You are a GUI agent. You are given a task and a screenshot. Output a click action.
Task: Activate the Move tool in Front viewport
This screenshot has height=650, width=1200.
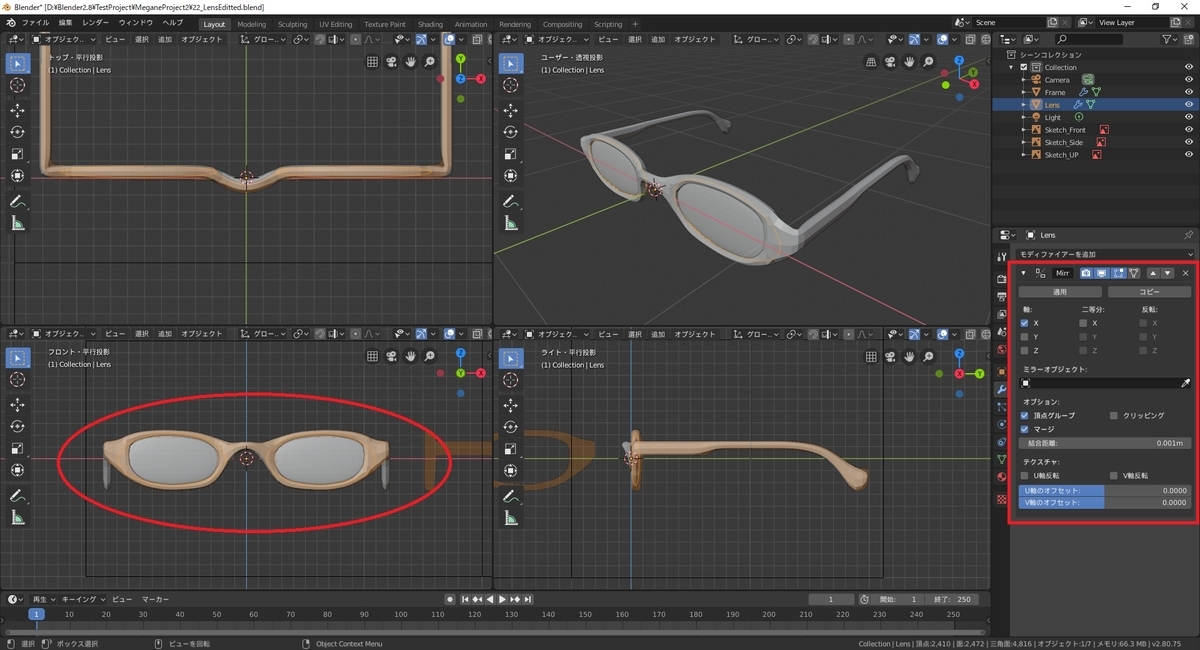[18, 404]
